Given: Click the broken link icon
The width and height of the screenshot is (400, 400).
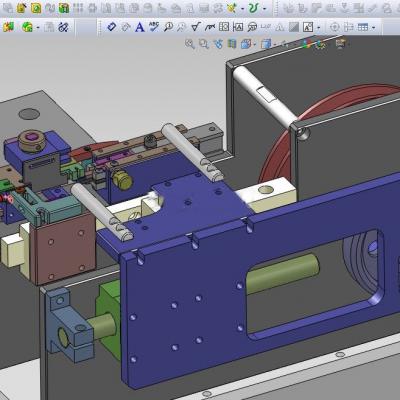Looking at the screenshot, I should (63, 27).
